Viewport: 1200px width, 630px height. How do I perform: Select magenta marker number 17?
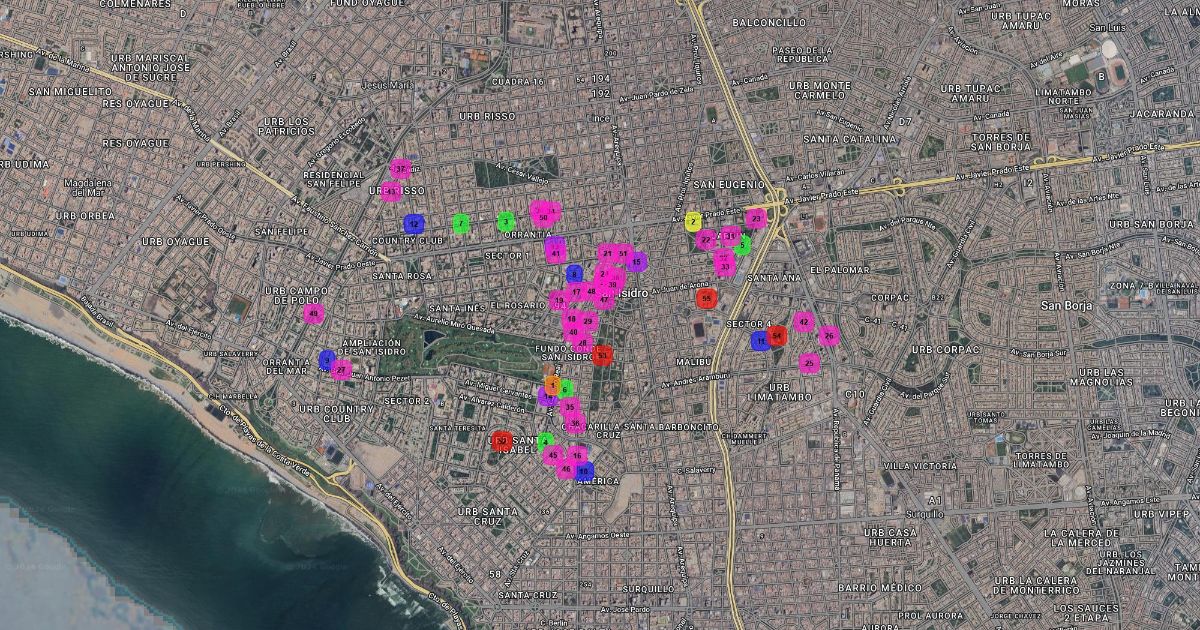click(576, 292)
